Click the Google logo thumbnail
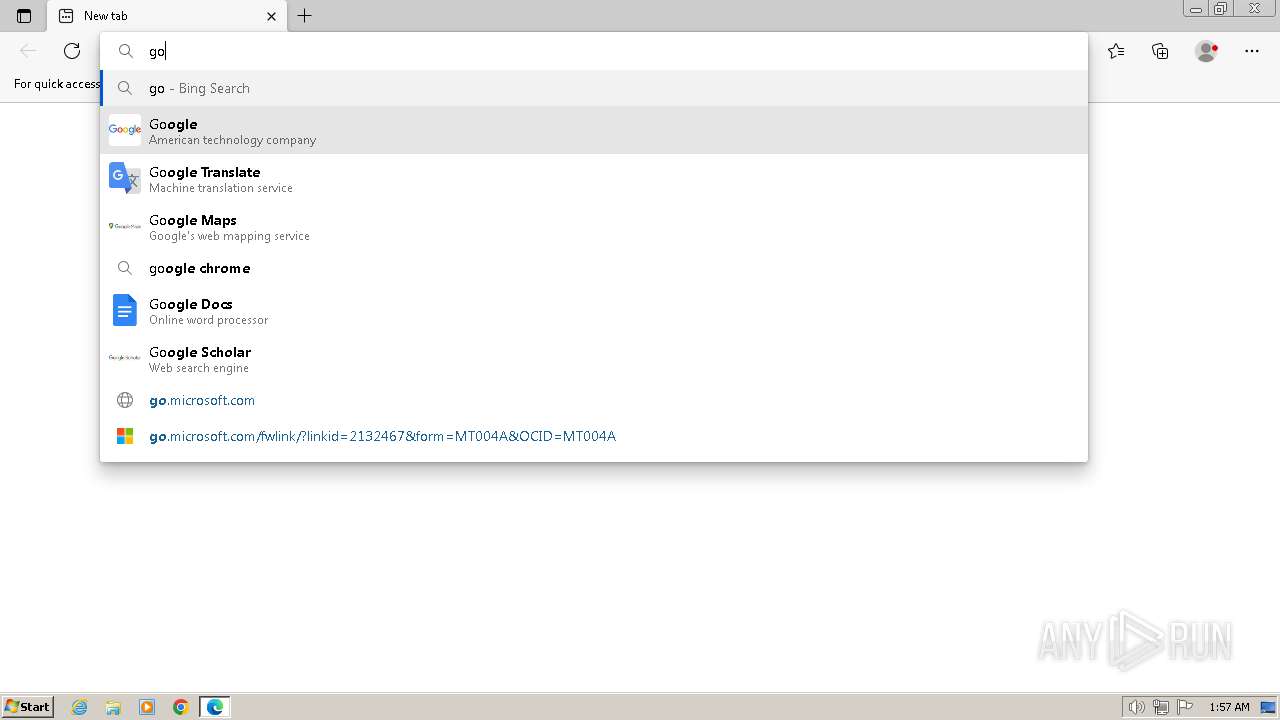The image size is (1280, 720). [125, 130]
